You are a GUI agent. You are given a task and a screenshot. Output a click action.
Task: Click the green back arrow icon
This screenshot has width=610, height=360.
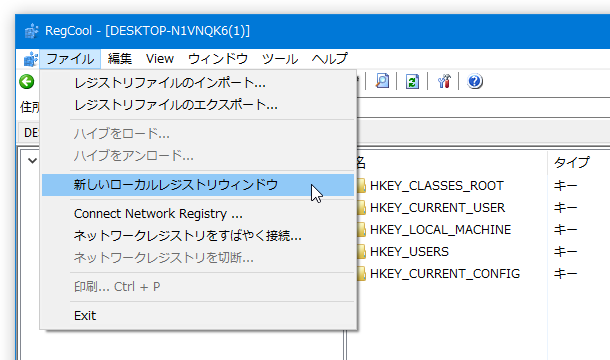tap(27, 82)
